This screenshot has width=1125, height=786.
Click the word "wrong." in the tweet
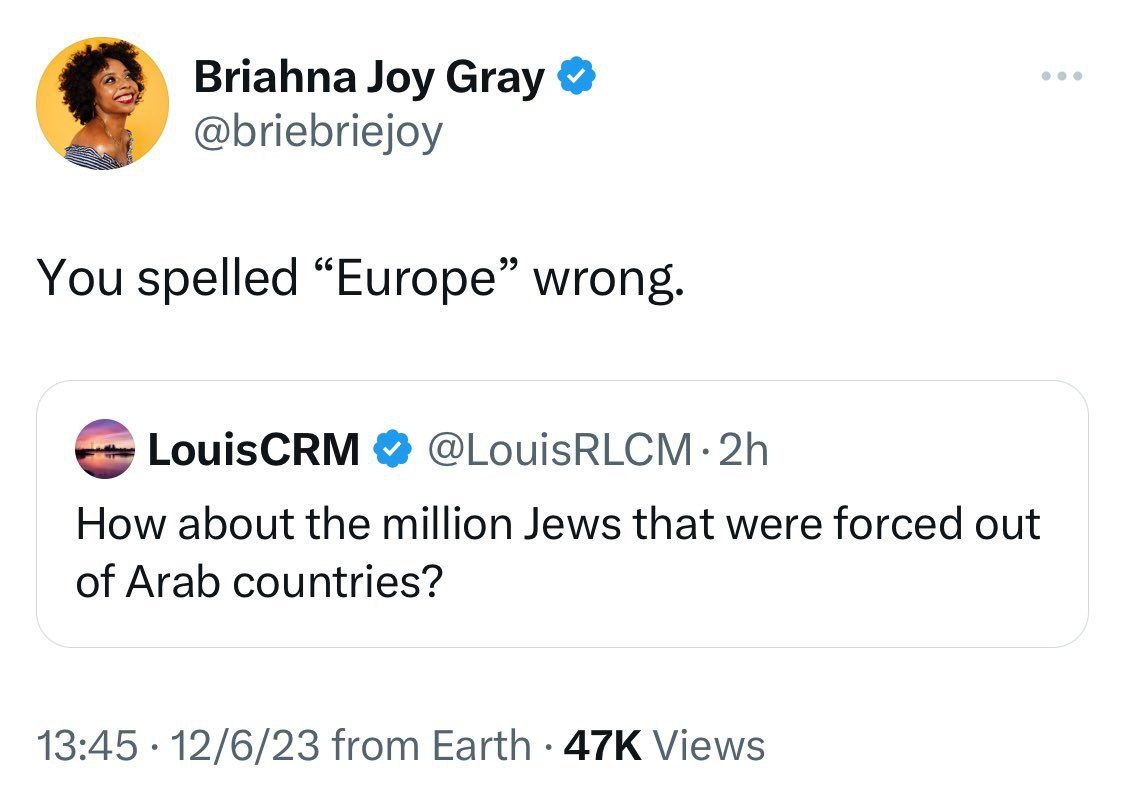pos(610,278)
